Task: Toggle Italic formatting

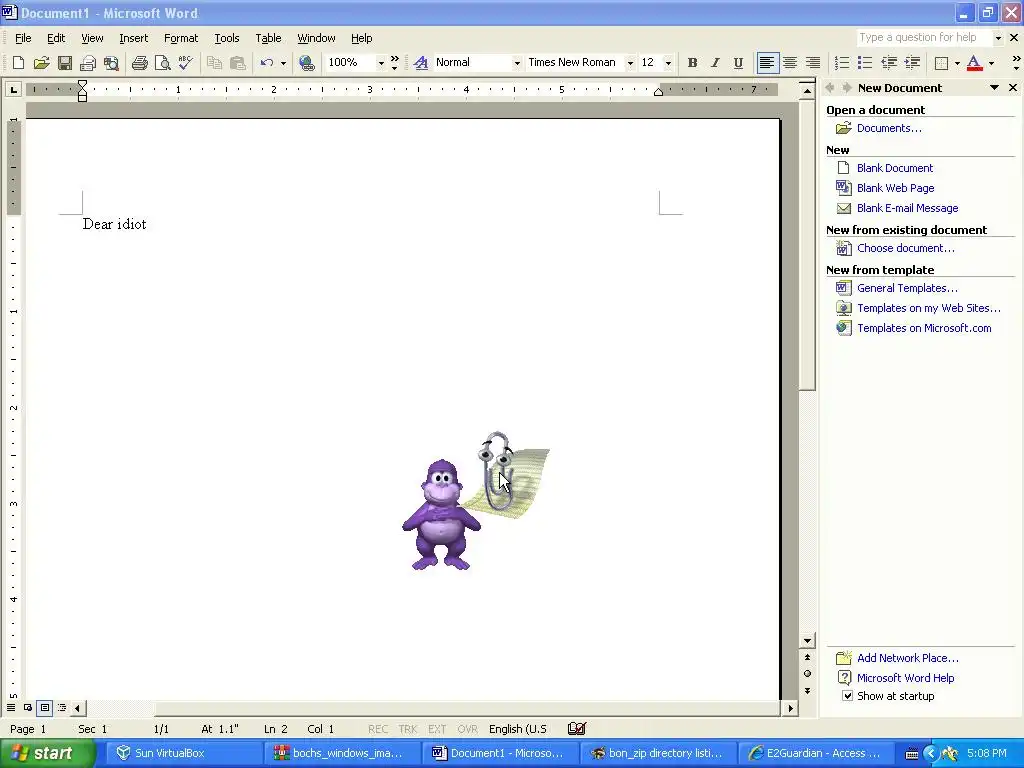Action: click(715, 63)
